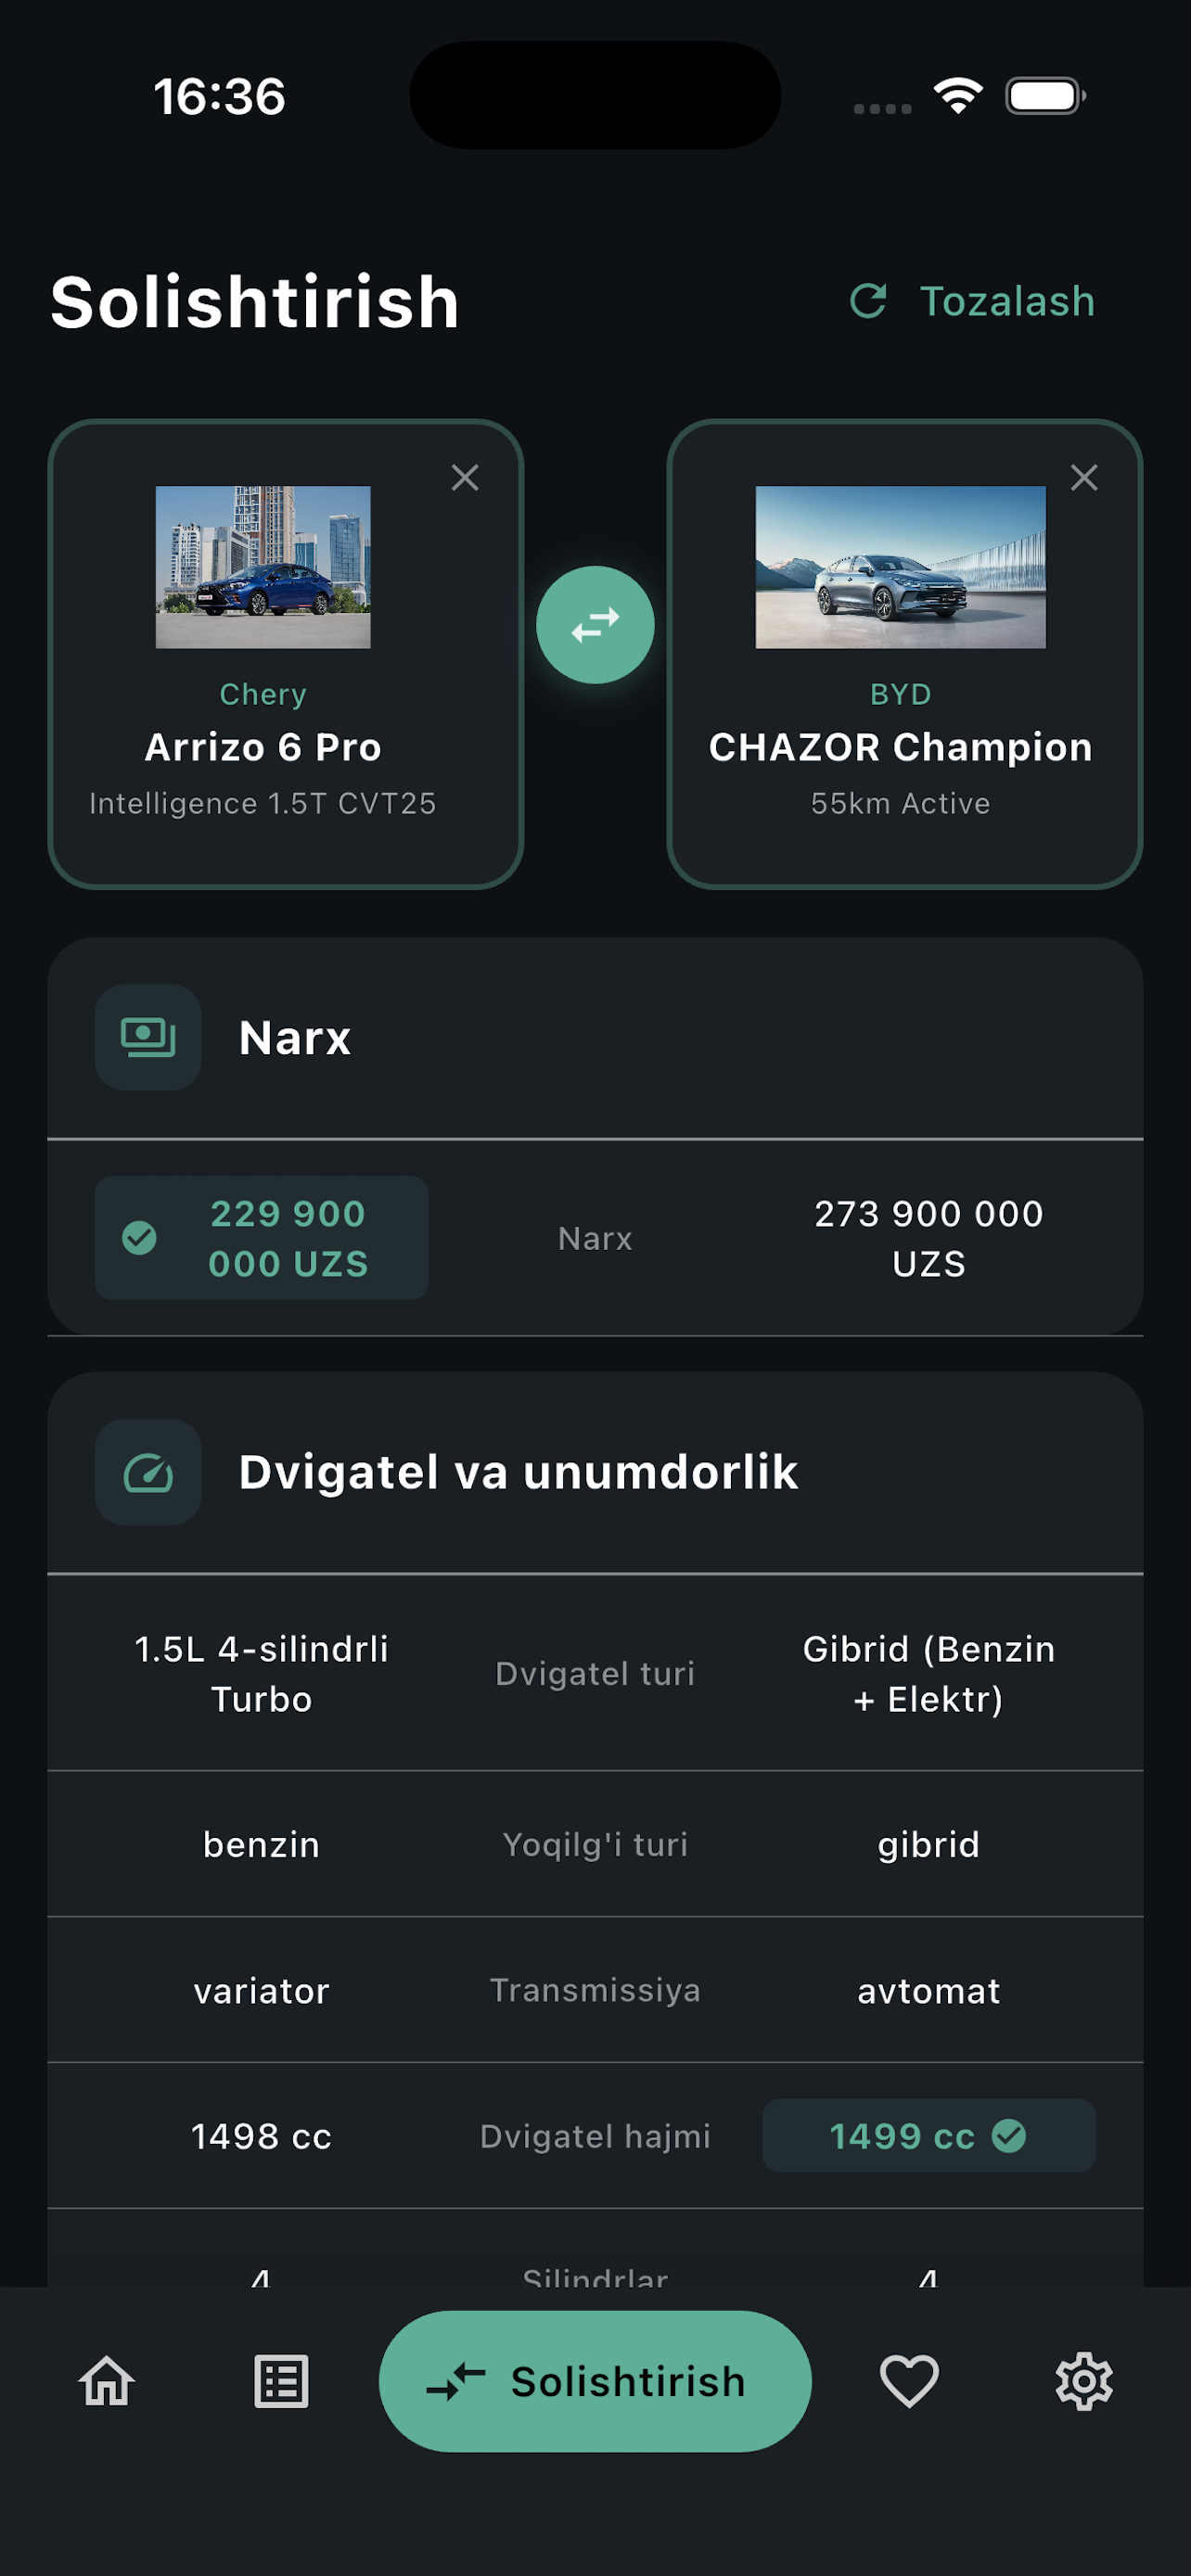The image size is (1191, 2576).
Task: Tap the checkmark on the 229 900 000 UZS price
Action: (x=140, y=1238)
